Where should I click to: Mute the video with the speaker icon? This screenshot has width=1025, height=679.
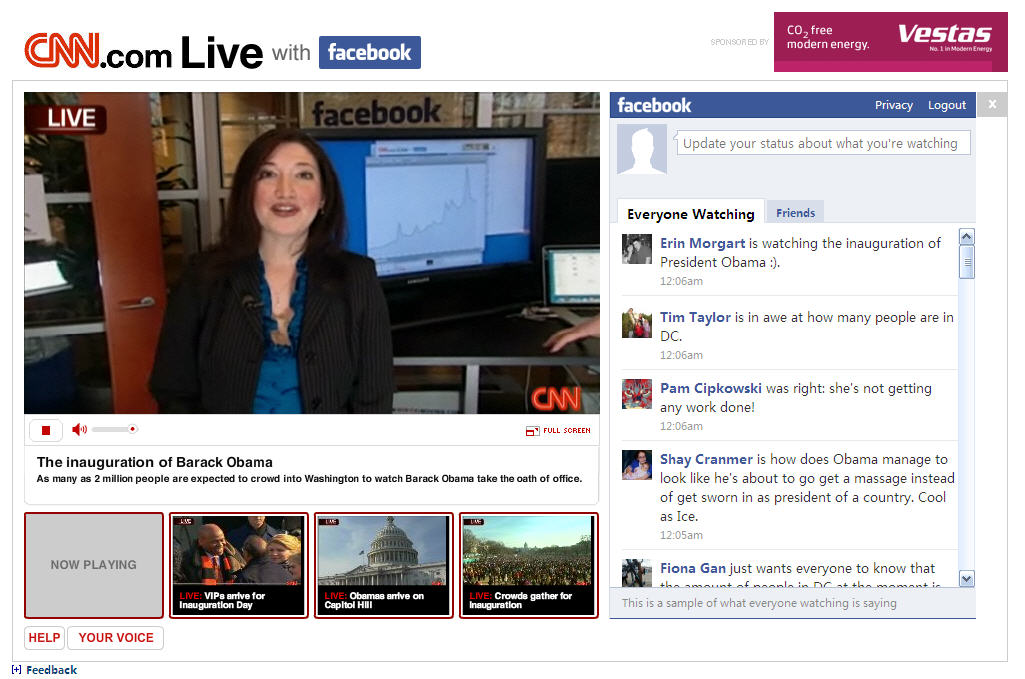(x=79, y=429)
